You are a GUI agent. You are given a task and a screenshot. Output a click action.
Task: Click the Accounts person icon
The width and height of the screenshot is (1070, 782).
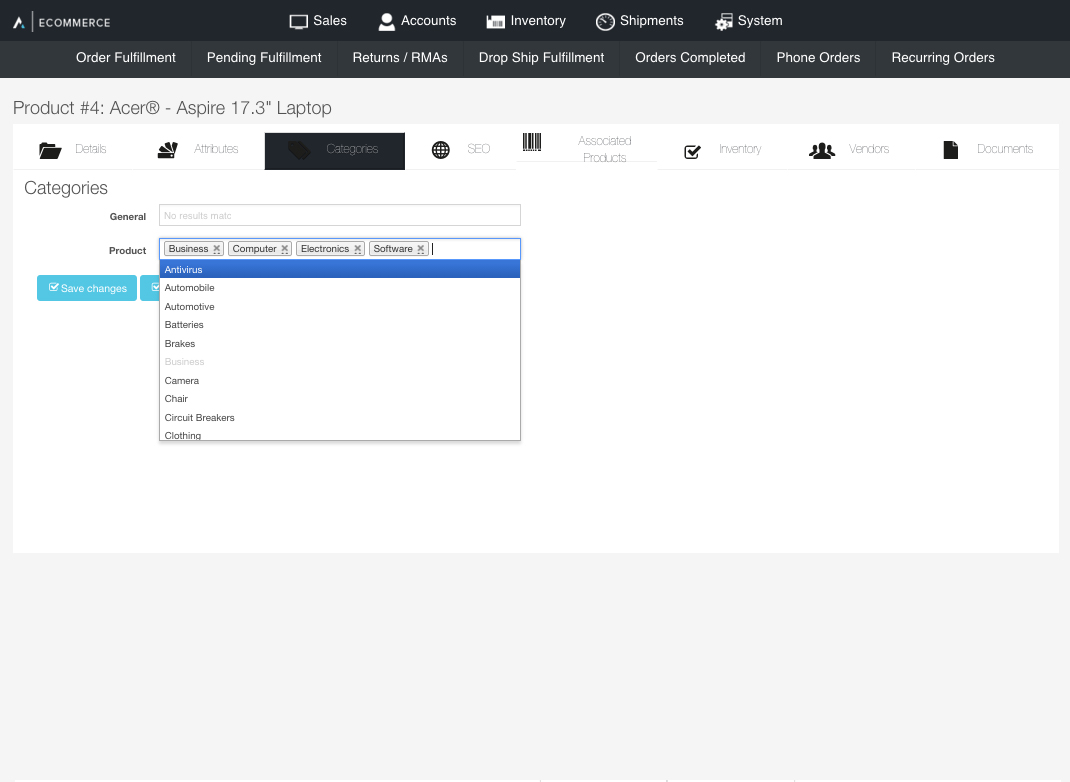[386, 22]
